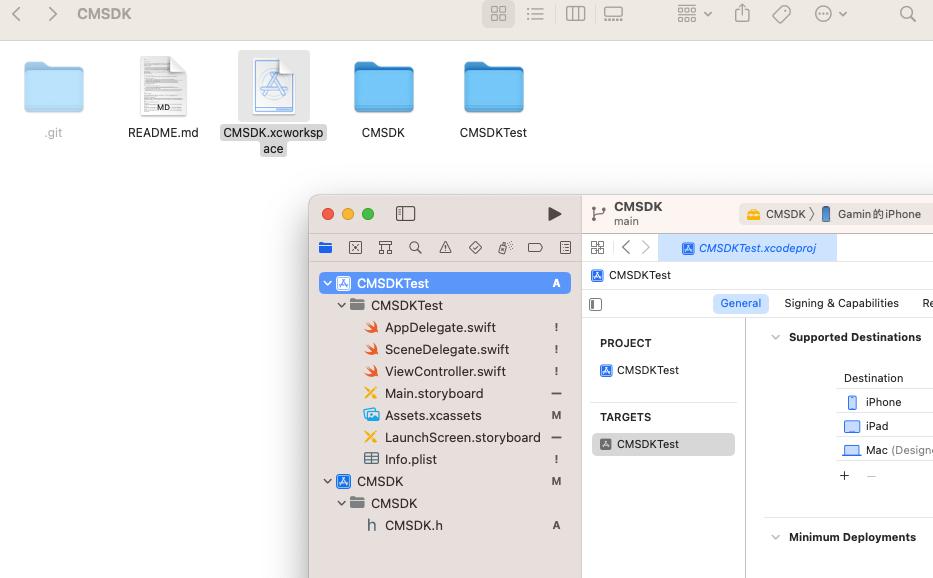
Task: Click the main branch label
Action: click(627, 221)
